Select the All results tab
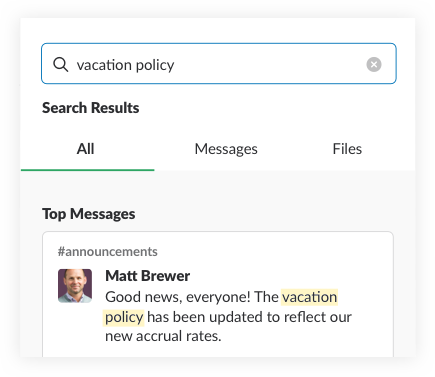The width and height of the screenshot is (435, 377). pos(86,149)
